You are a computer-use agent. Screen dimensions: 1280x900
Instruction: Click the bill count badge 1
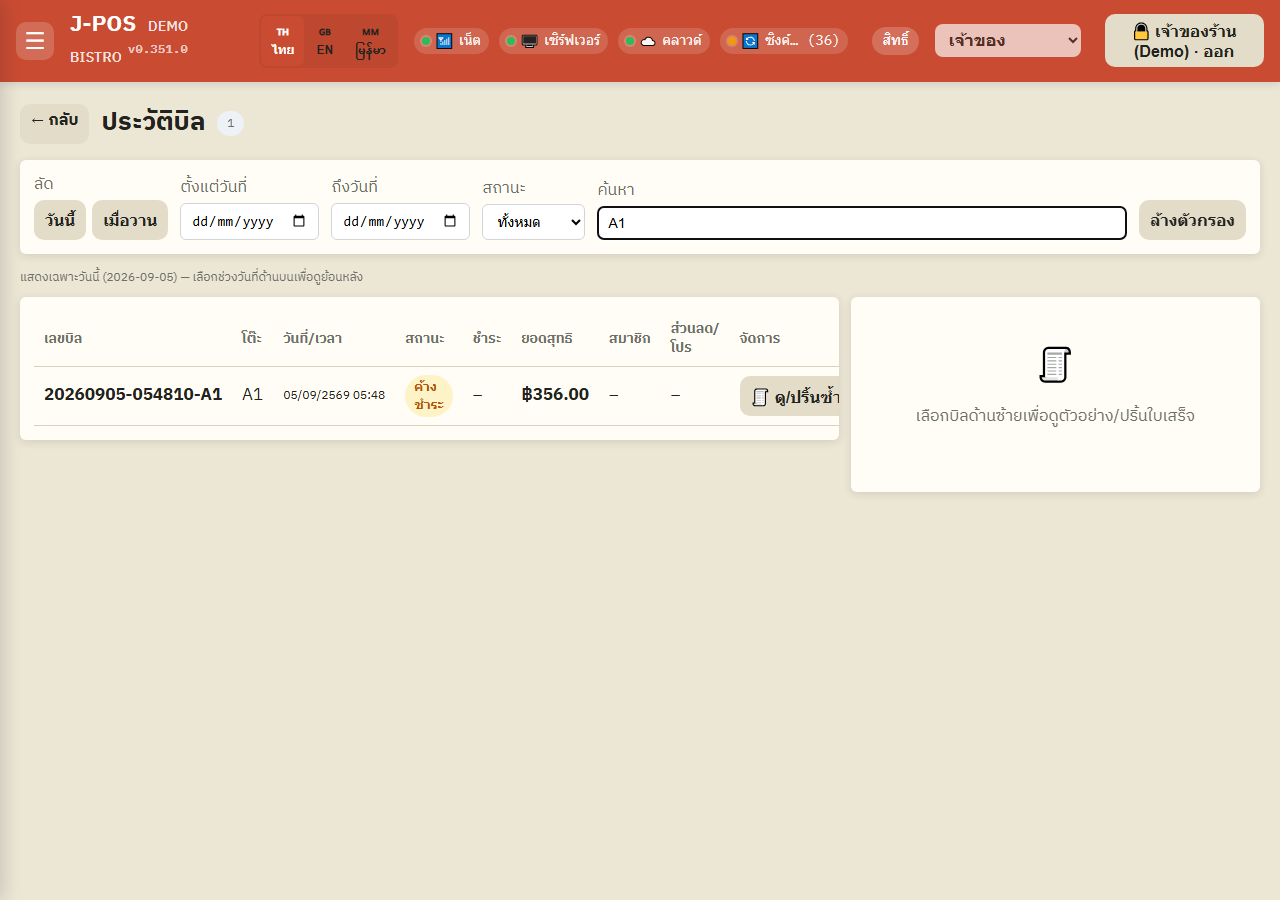click(230, 123)
